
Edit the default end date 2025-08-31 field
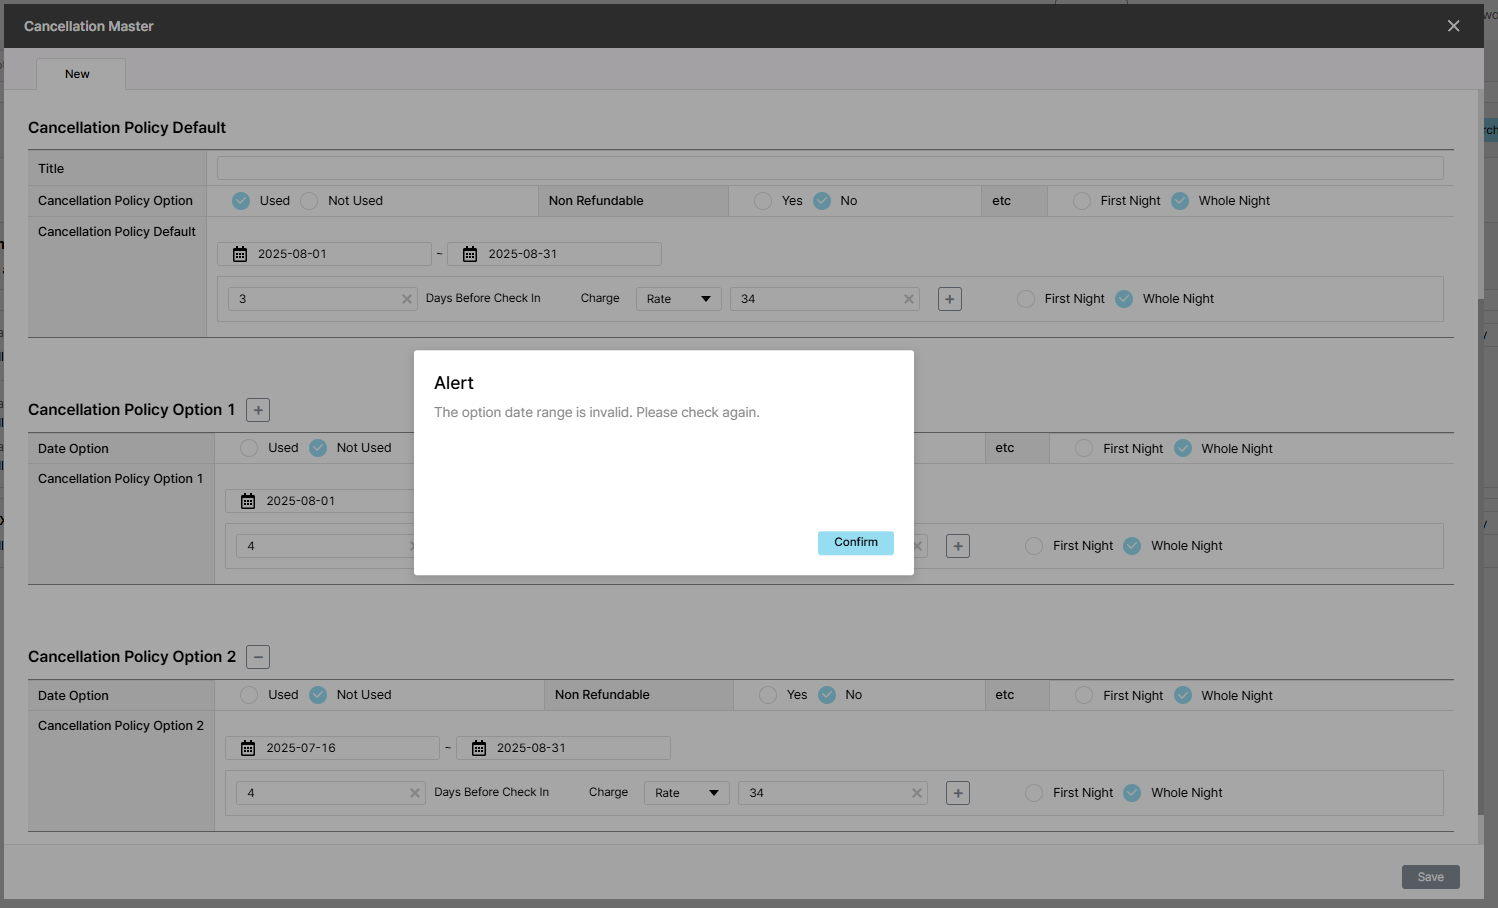click(554, 254)
